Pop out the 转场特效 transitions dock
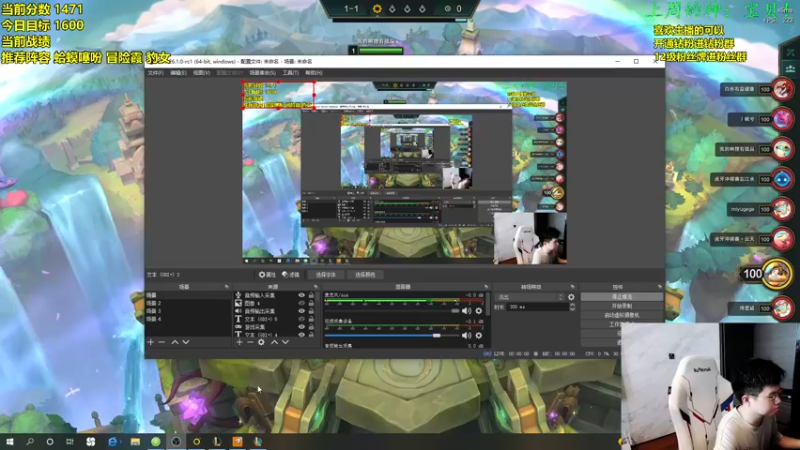The height and width of the screenshot is (450, 800). coord(572,287)
